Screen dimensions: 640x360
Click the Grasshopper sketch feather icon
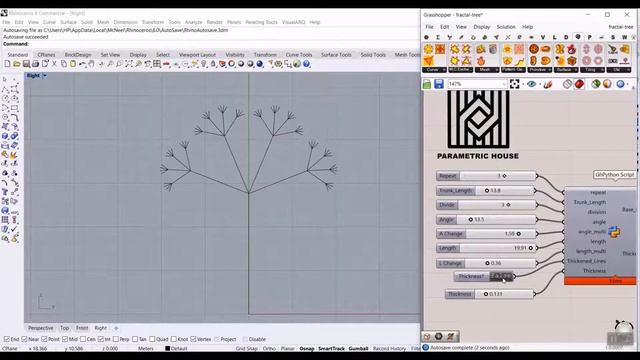click(x=548, y=84)
